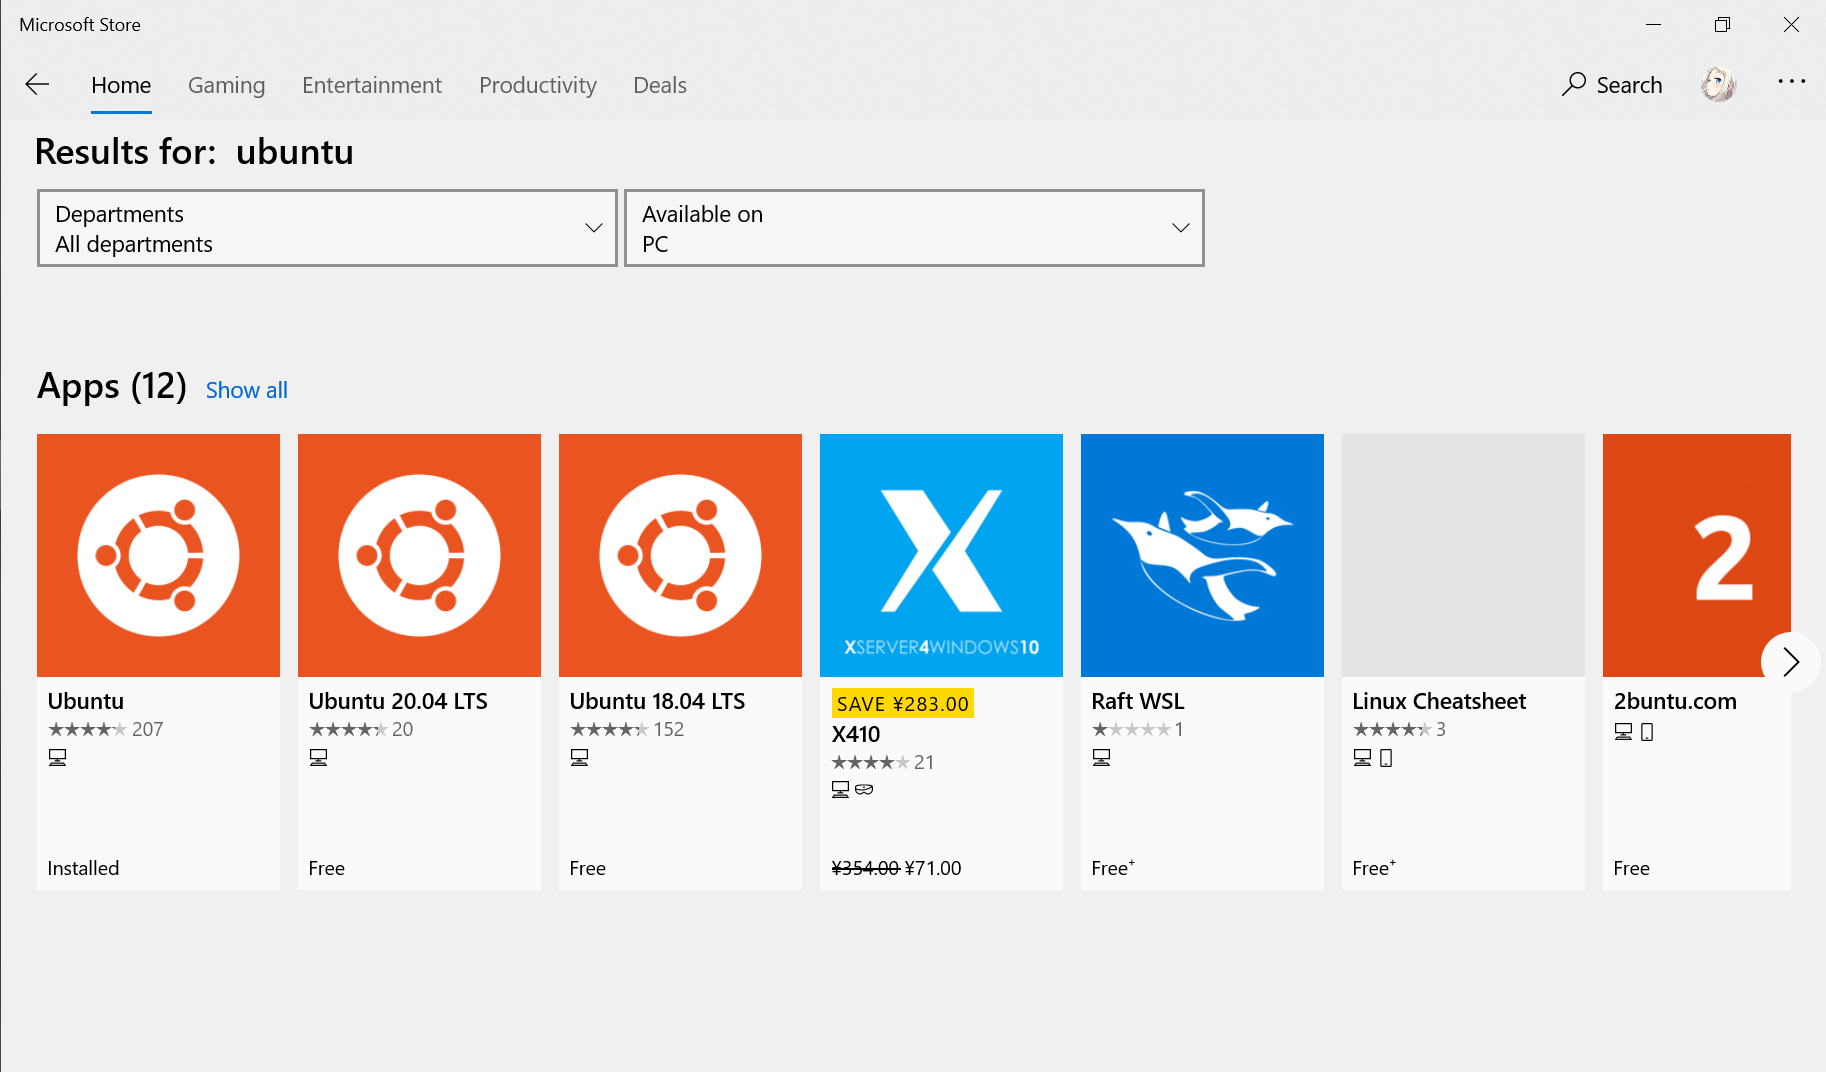This screenshot has height=1072, width=1826.
Task: Open the Ubuntu app title link
Action: click(86, 701)
